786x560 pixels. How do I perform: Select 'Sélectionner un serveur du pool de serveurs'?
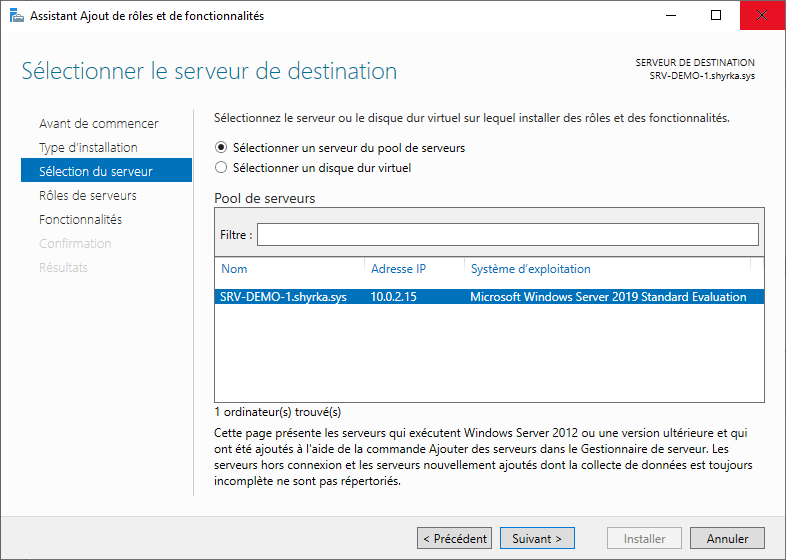pos(221,147)
